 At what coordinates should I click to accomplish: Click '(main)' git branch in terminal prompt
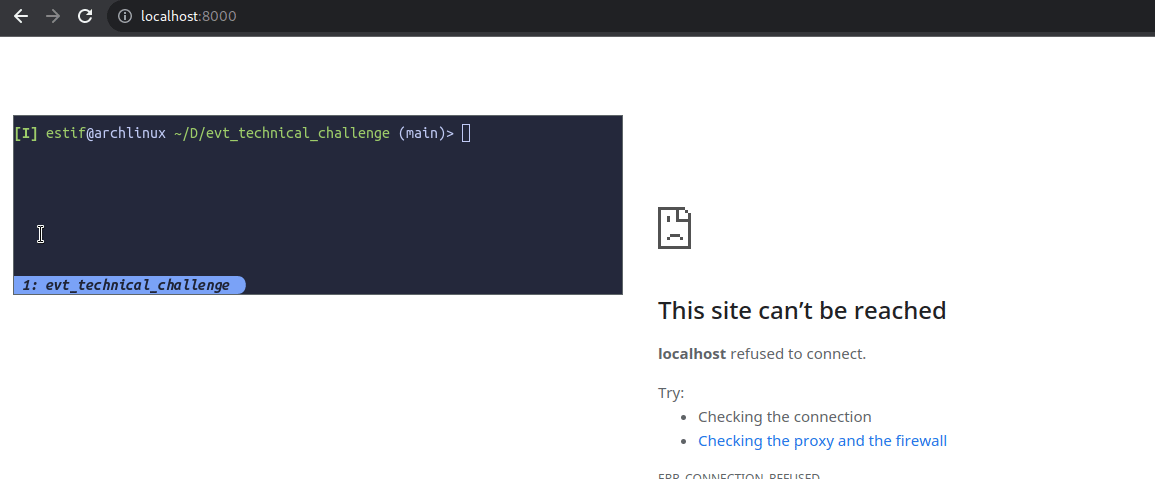422,133
